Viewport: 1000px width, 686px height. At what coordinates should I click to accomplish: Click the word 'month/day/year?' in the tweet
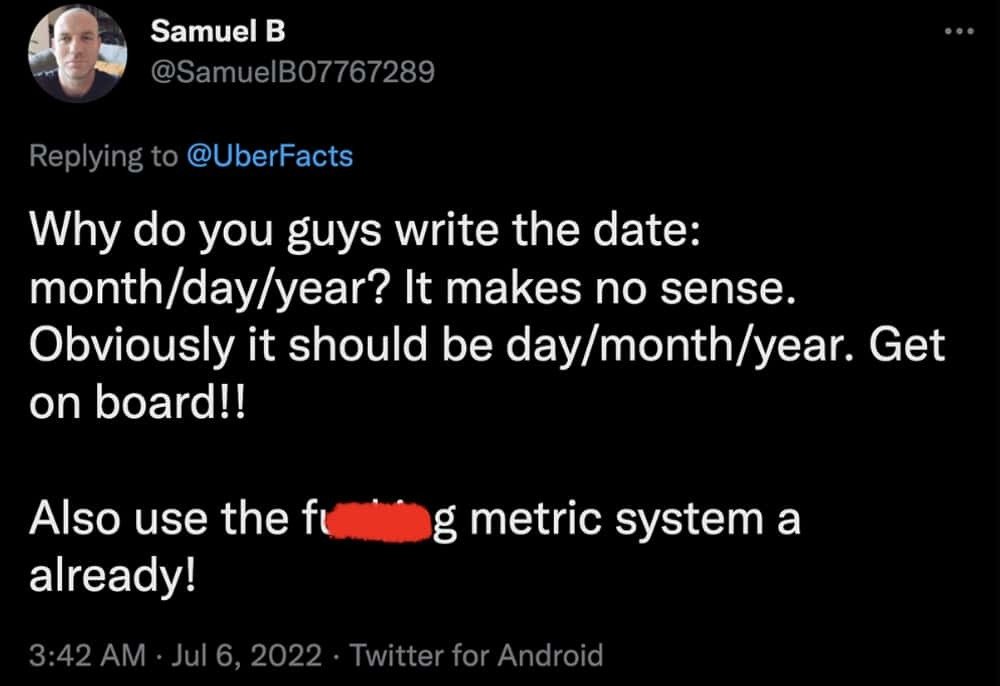(x=208, y=289)
